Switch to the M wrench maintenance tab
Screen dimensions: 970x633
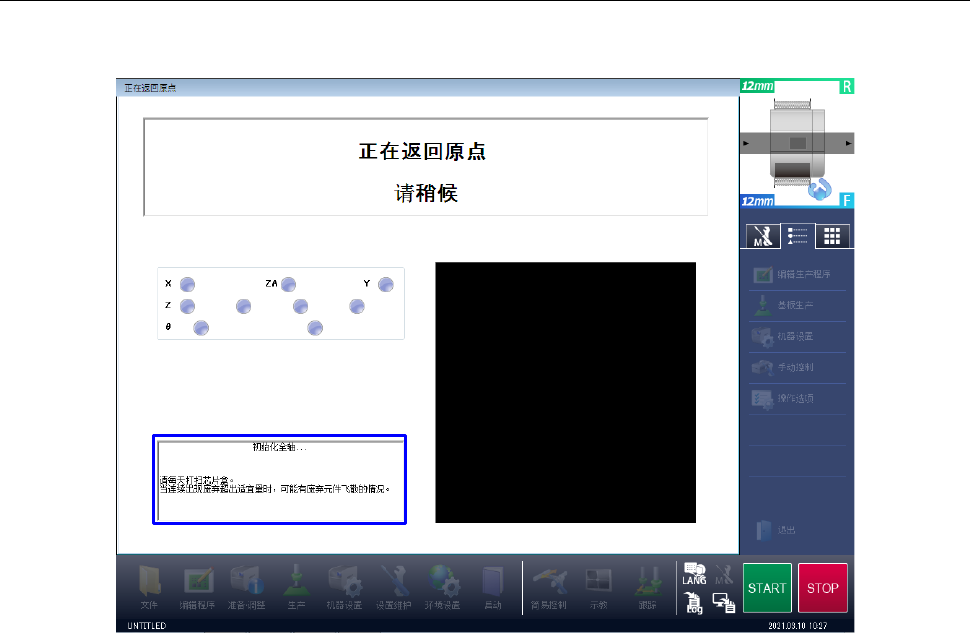coord(763,236)
